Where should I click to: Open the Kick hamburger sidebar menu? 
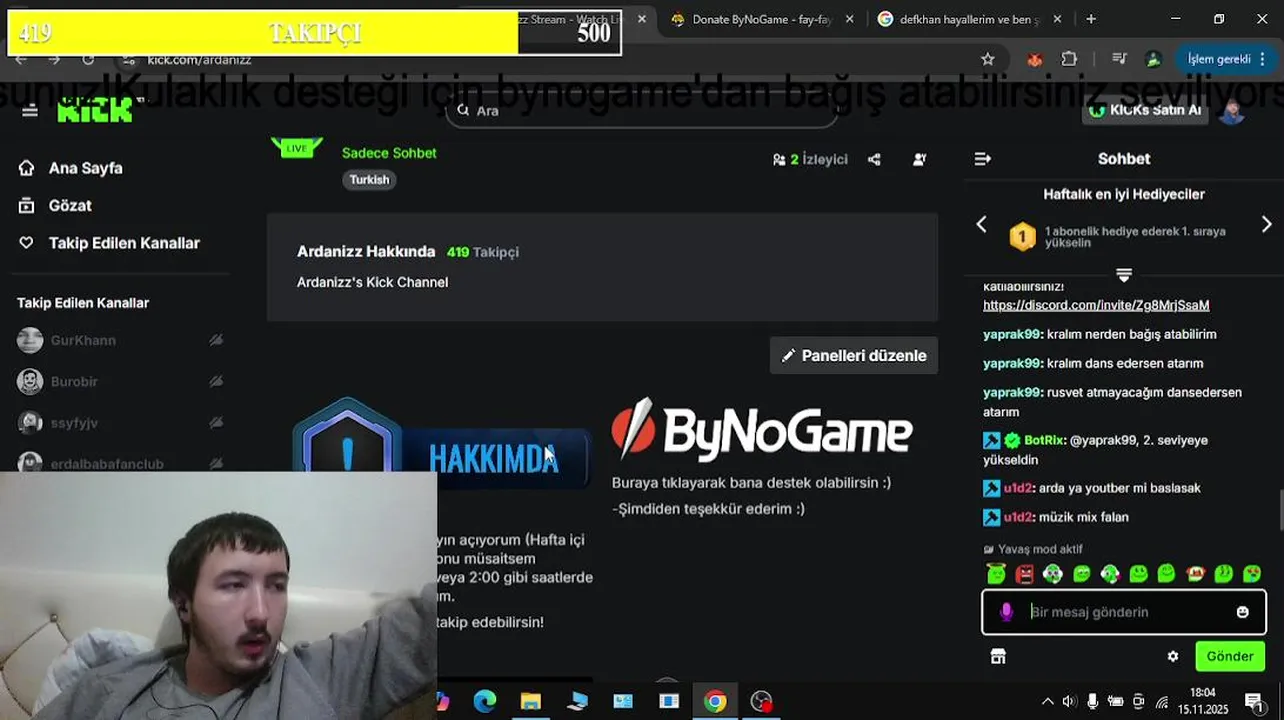tap(30, 110)
